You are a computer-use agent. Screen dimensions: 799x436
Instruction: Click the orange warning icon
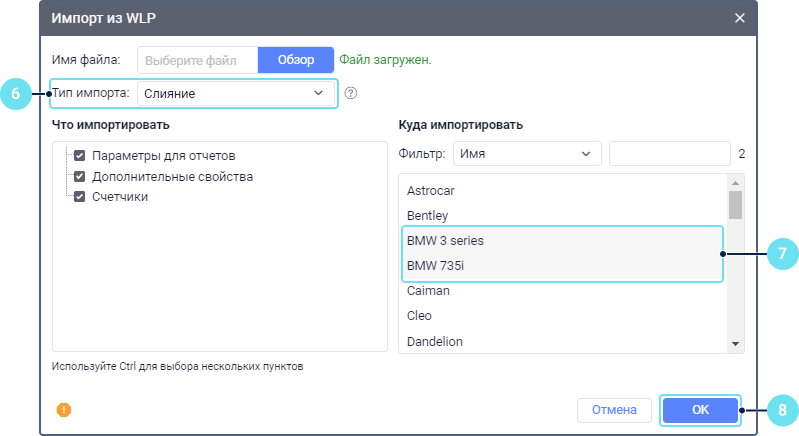coord(64,409)
